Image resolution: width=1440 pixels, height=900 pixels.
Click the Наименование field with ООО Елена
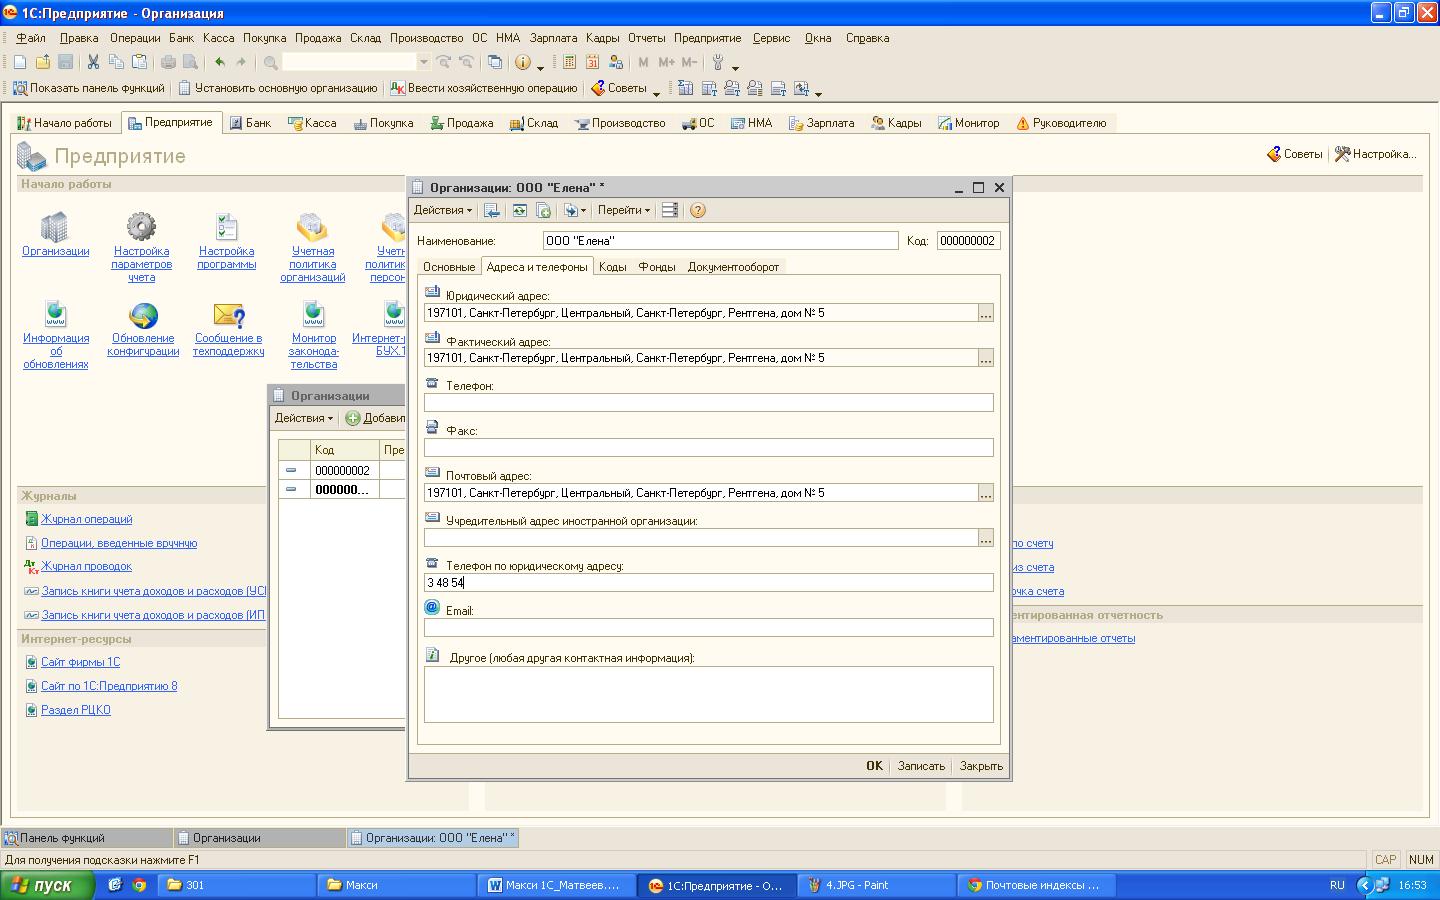pos(720,241)
